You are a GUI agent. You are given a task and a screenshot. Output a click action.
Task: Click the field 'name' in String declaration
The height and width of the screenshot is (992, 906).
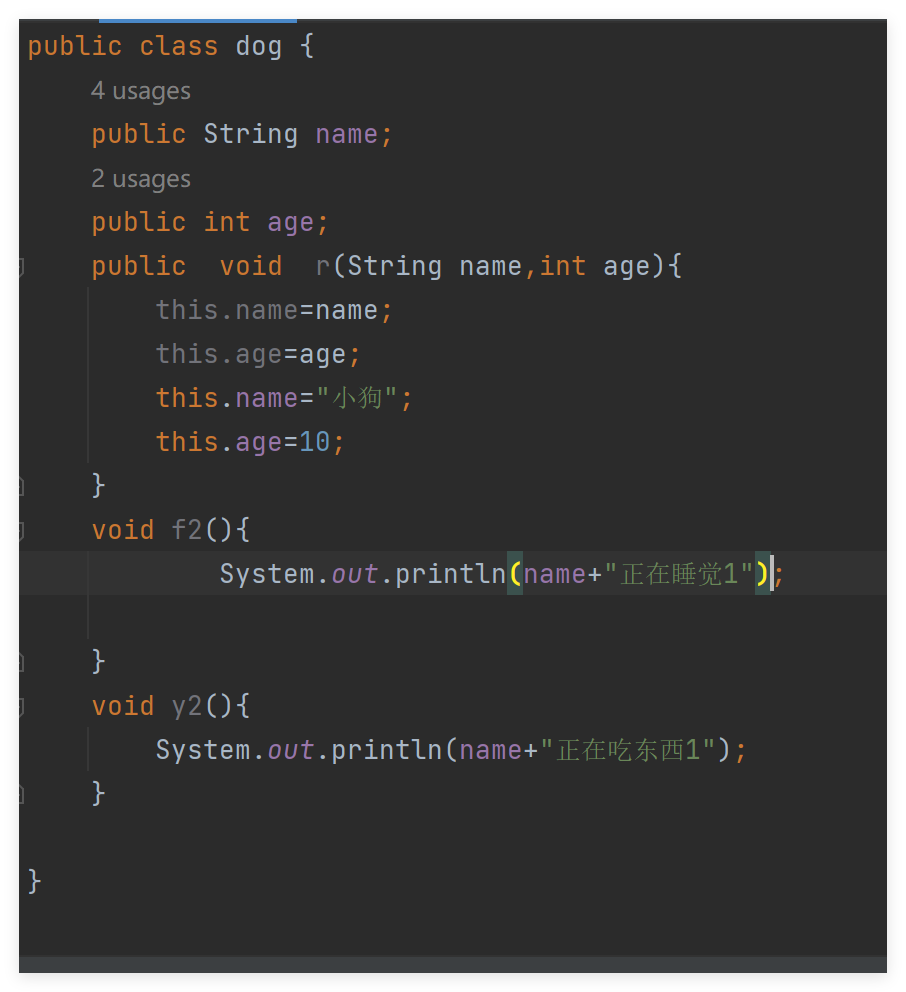click(346, 135)
